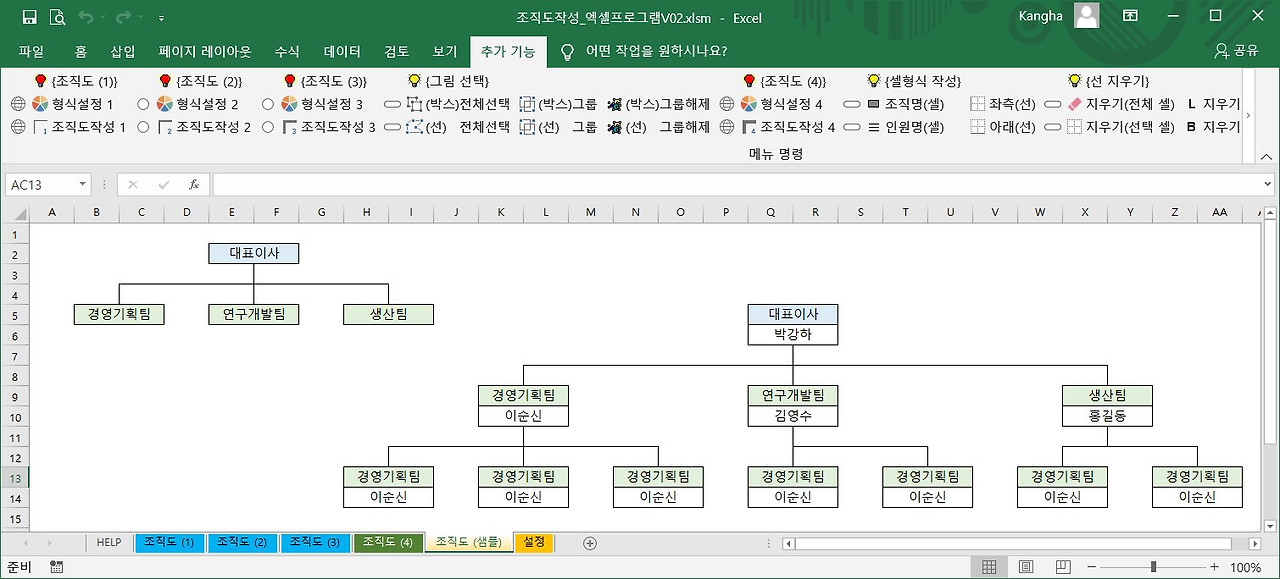Image resolution: width=1280 pixels, height=579 pixels.
Task: Open Customize Quick Access Toolbar dropdown
Action: click(162, 18)
